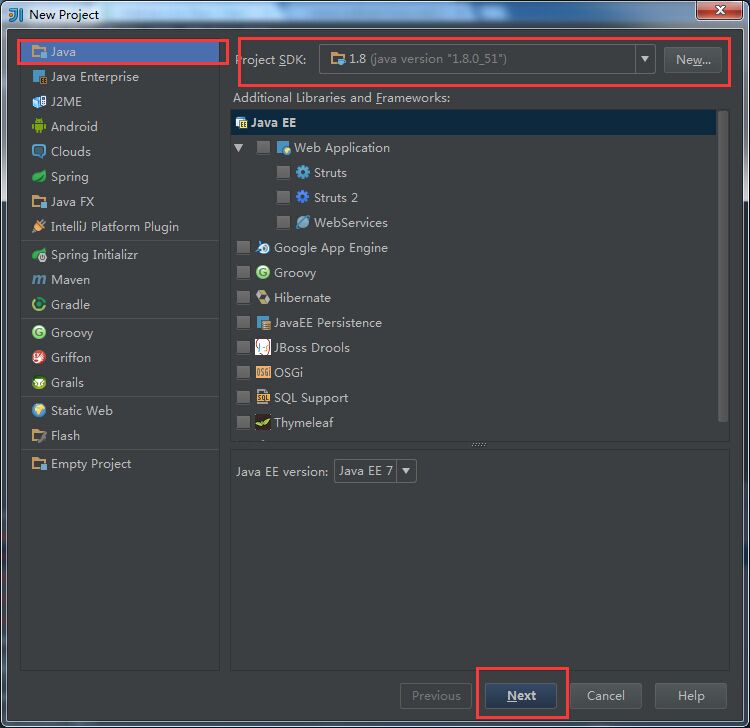Enable the Web Application checkbox
This screenshot has height=728, width=750.
click(263, 147)
